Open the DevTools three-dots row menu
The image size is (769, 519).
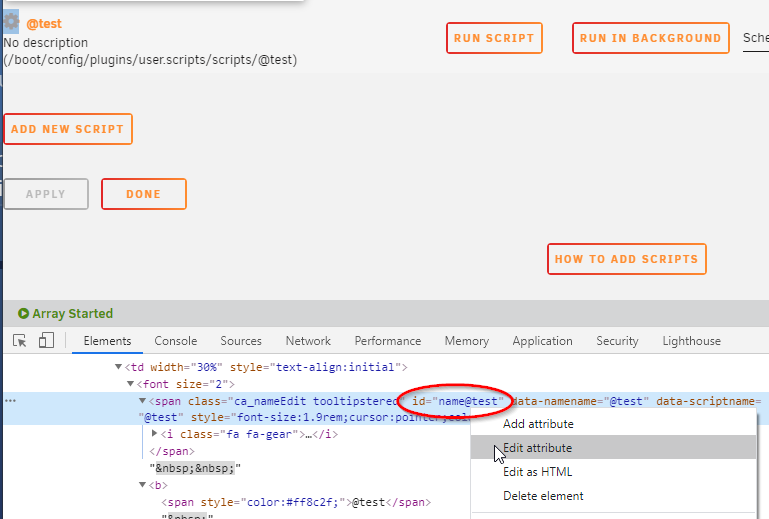click(10, 401)
